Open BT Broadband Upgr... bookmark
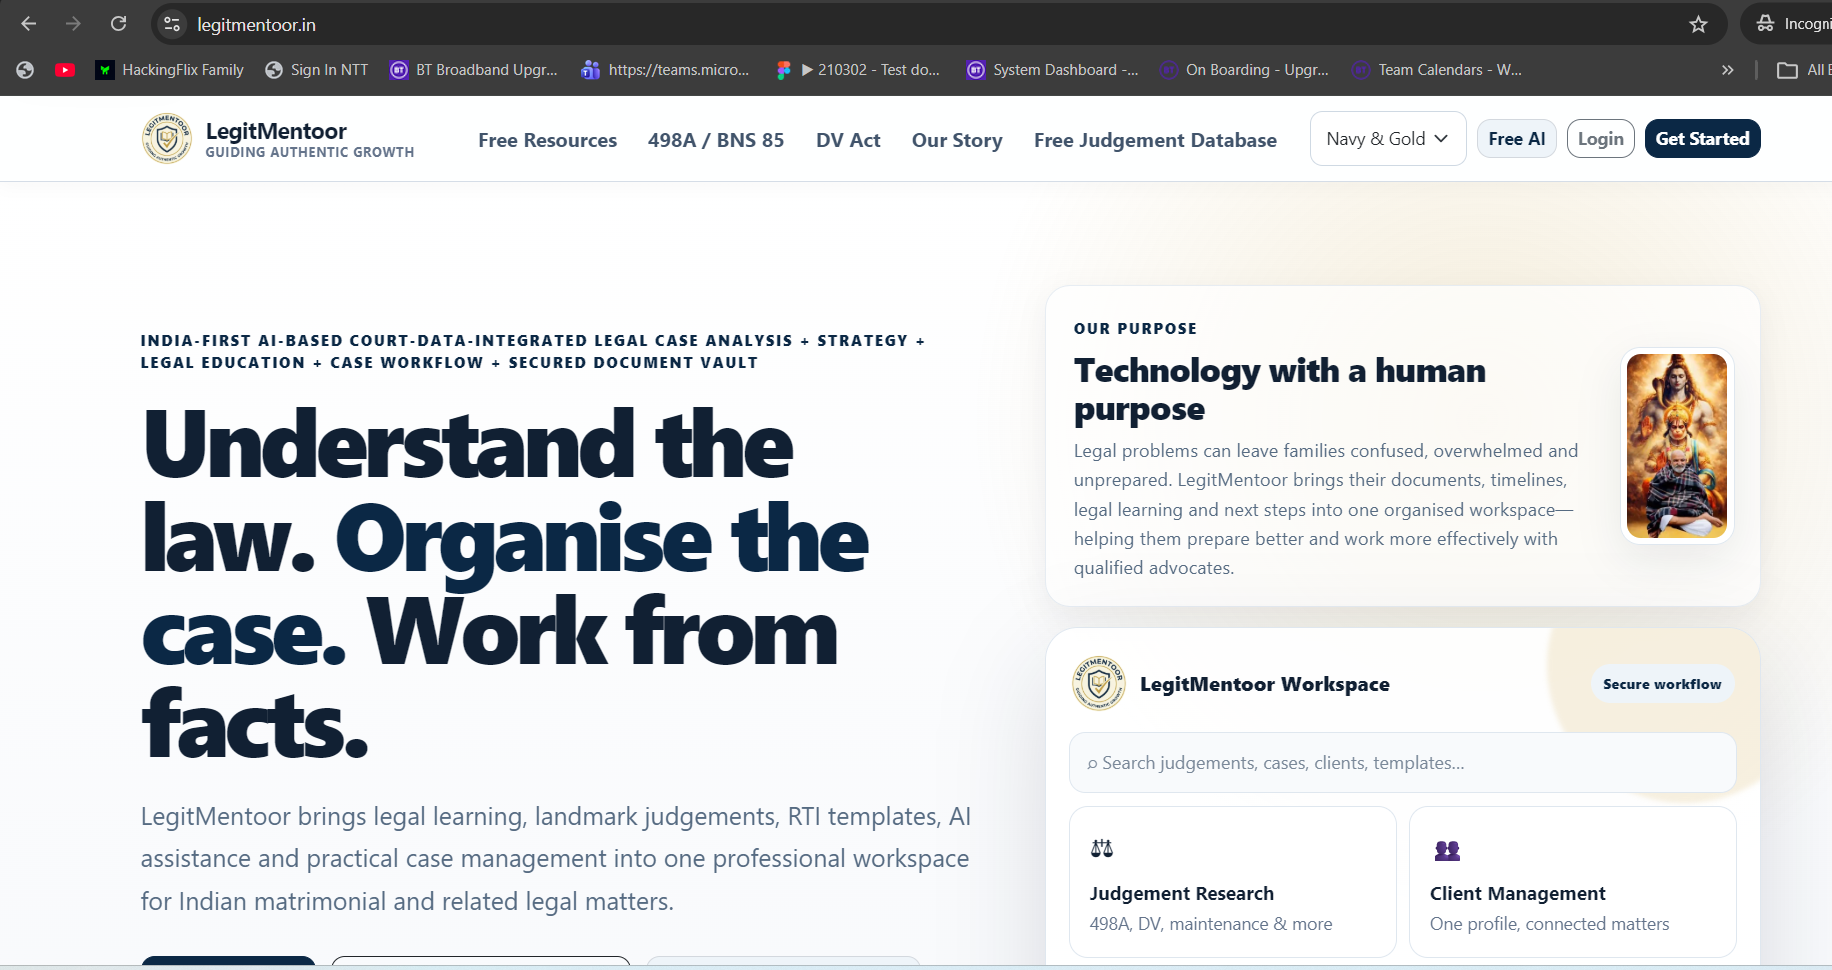Image resolution: width=1832 pixels, height=970 pixels. pyautogui.click(x=474, y=70)
